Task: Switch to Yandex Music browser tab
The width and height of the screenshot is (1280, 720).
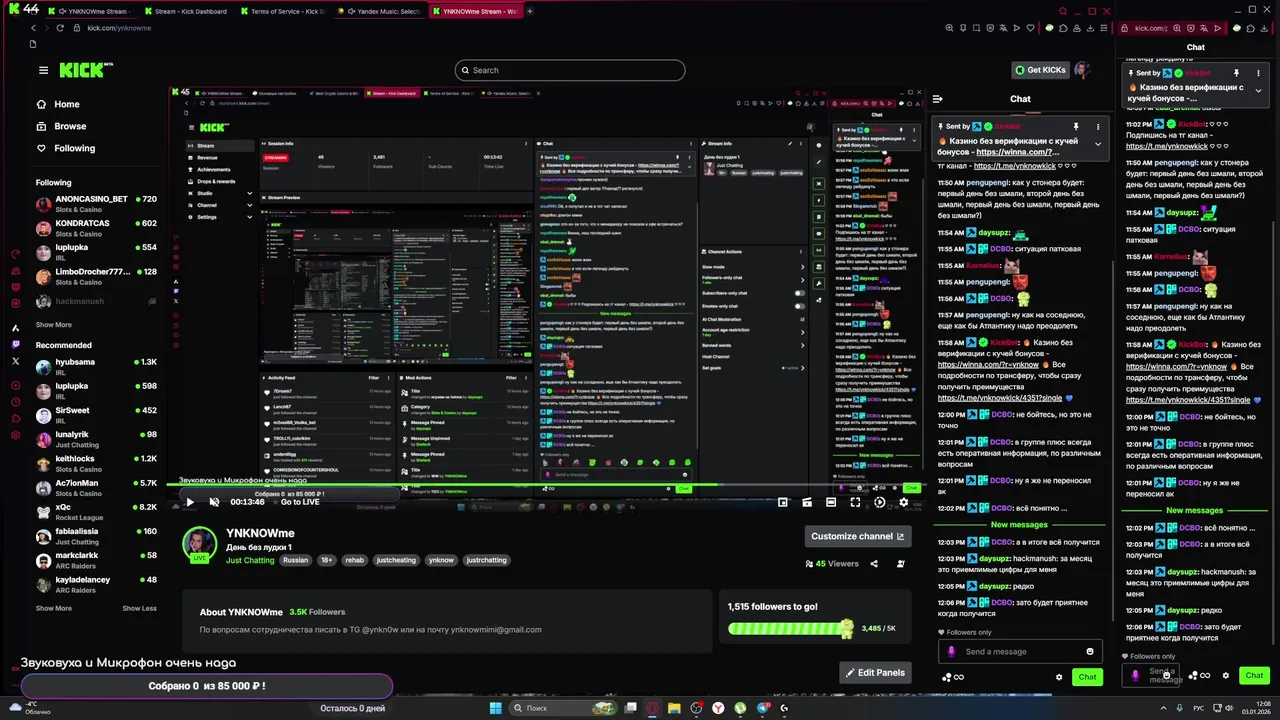Action: click(380, 11)
